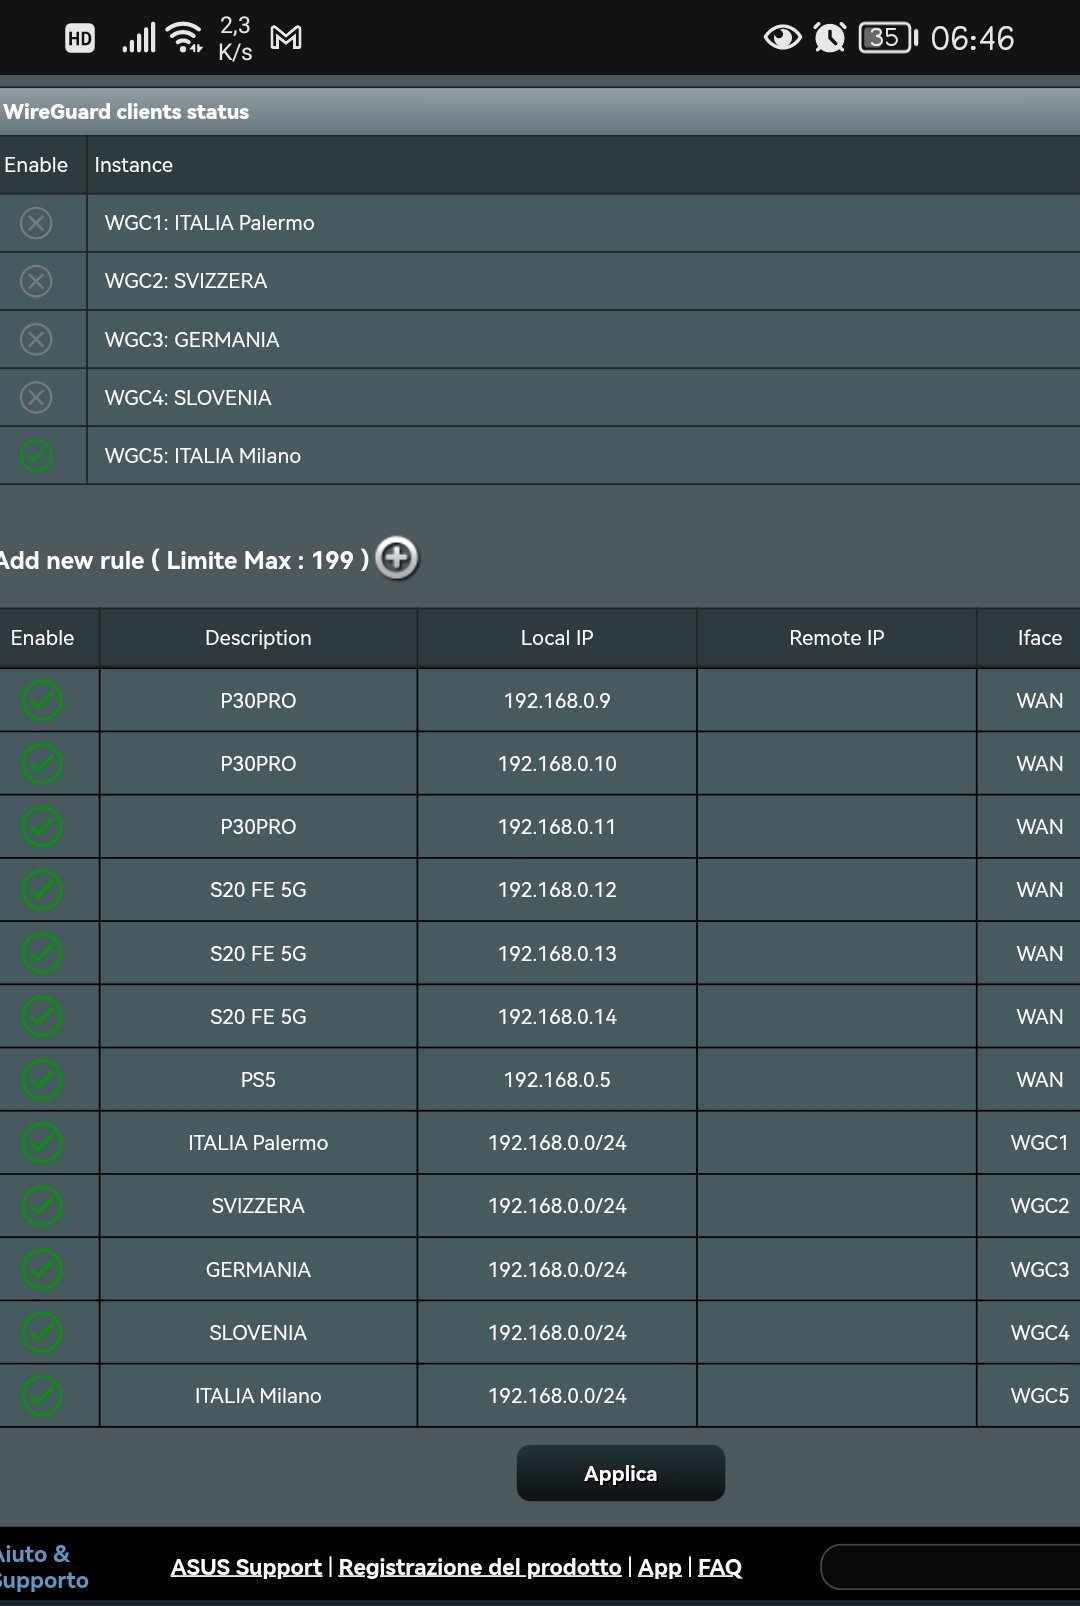Disable the ITALIA Milano WGC5 rule checkmark
1080x1606 pixels.
[x=42, y=1396]
